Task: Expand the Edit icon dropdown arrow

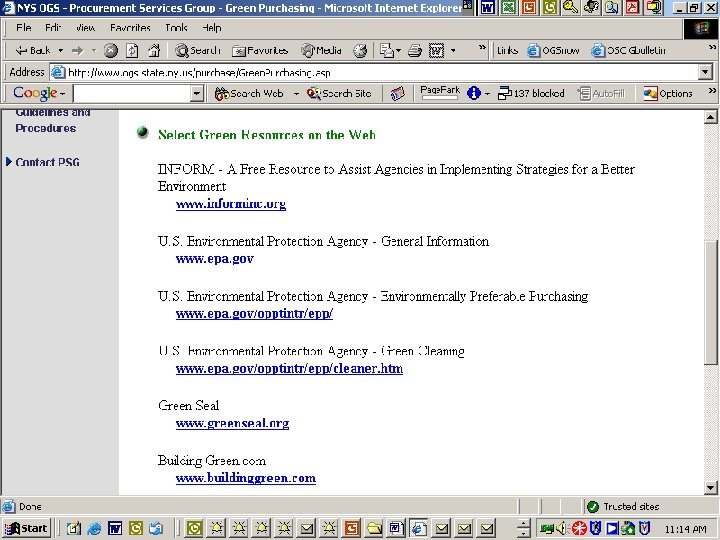Action: tap(453, 50)
